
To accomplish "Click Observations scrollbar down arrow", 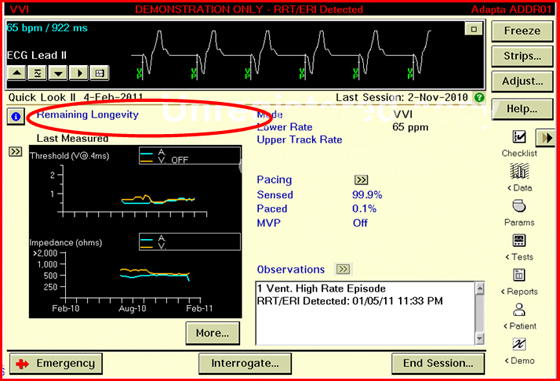I will pyautogui.click(x=480, y=338).
